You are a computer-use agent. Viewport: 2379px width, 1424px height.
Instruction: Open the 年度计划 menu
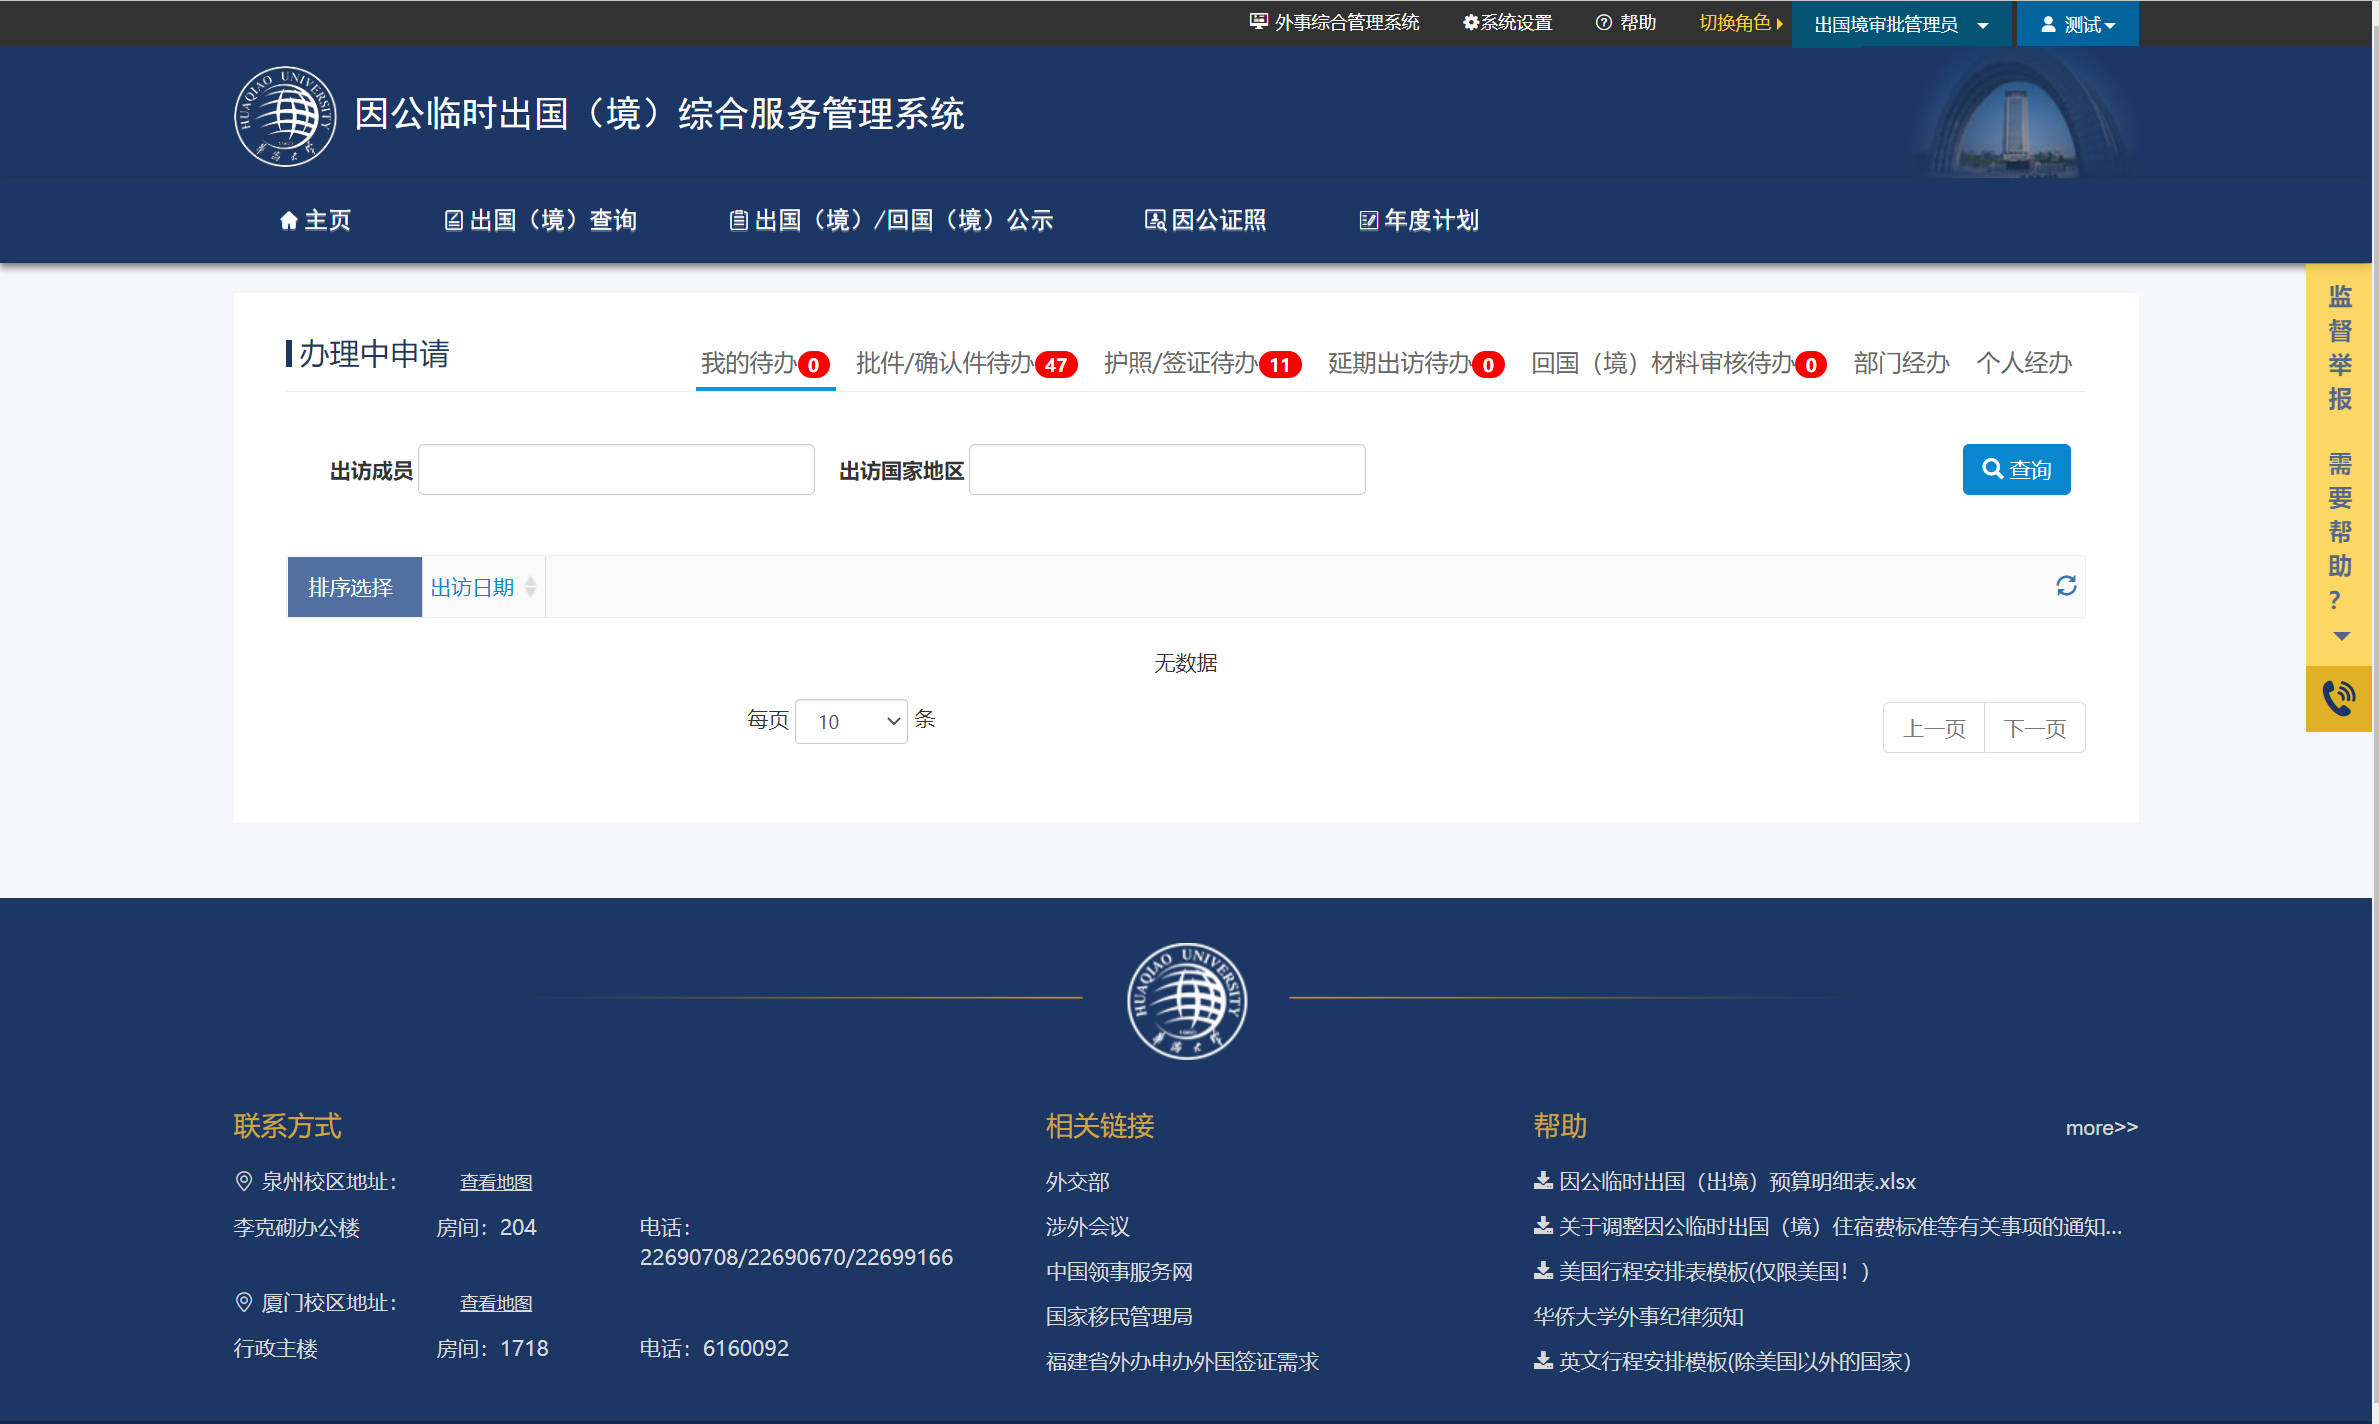click(1420, 220)
